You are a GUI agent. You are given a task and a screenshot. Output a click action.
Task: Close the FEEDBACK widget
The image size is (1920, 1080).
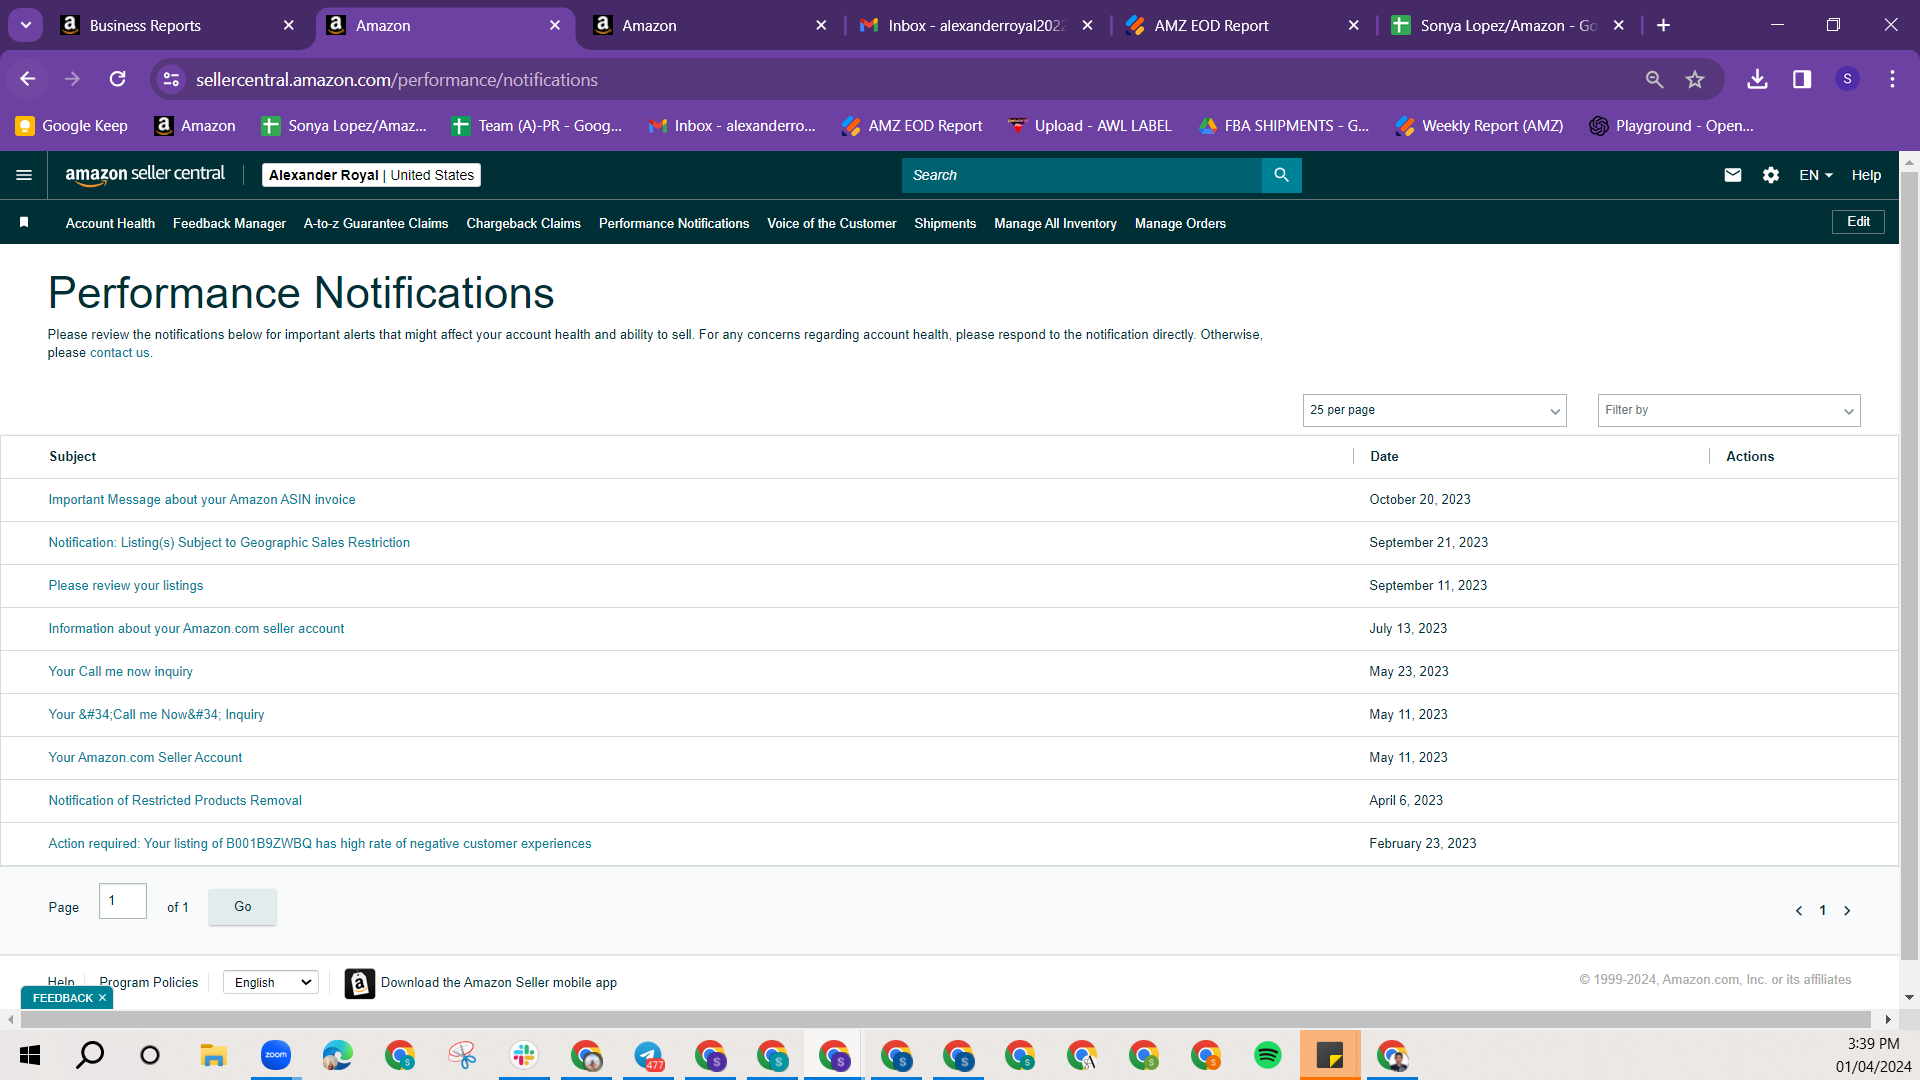[x=102, y=998]
